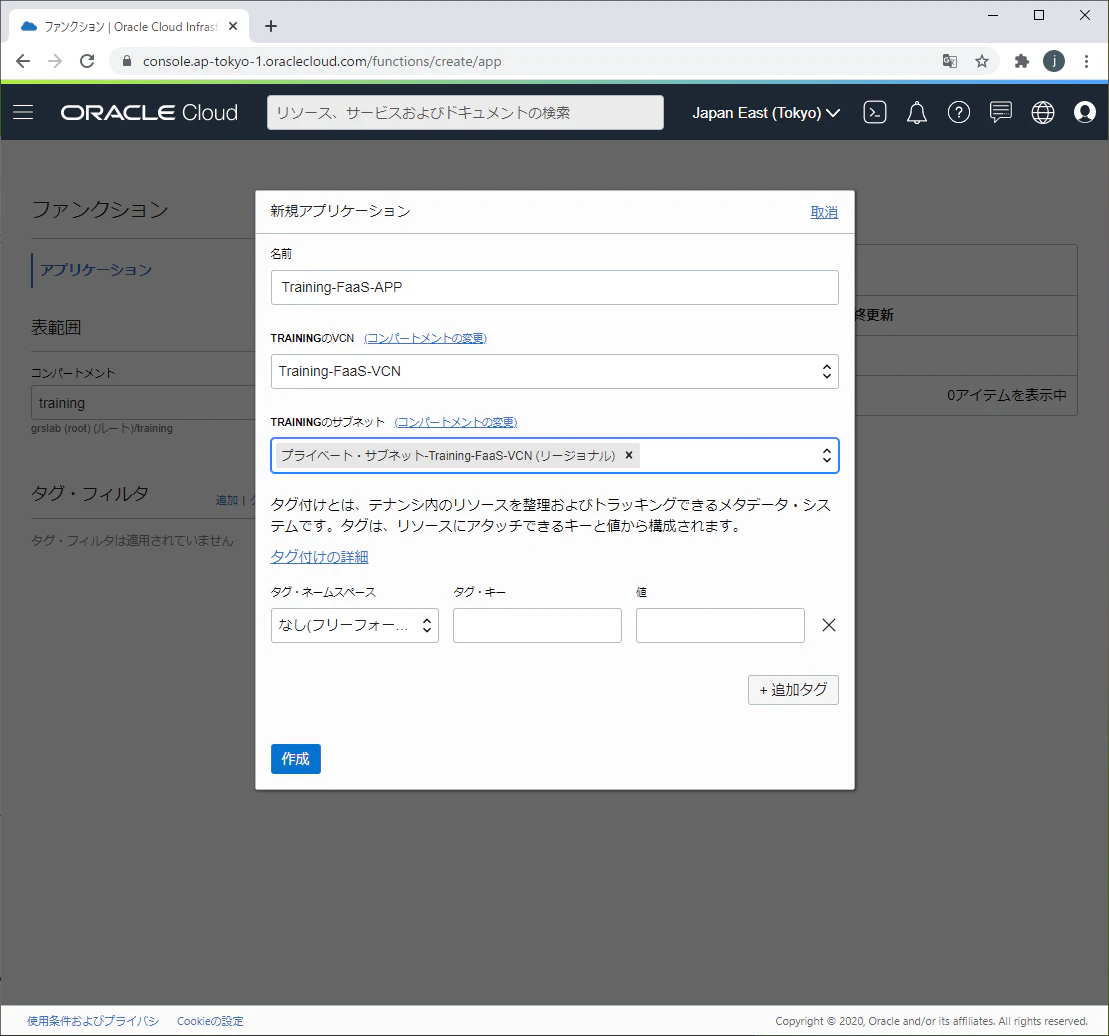Open 使用条件およびプライバシ footer link
Image resolution: width=1109 pixels, height=1036 pixels.
(x=93, y=1021)
